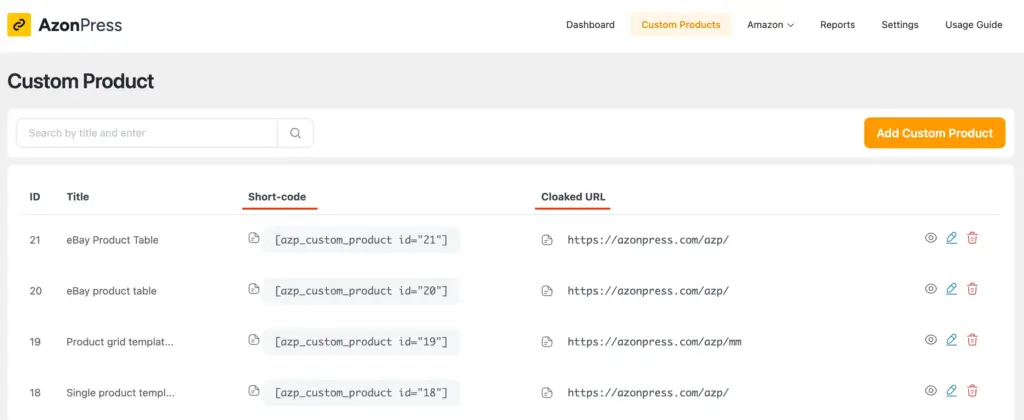Open the Usage Guide
1024x420 pixels.
pyautogui.click(x=974, y=25)
